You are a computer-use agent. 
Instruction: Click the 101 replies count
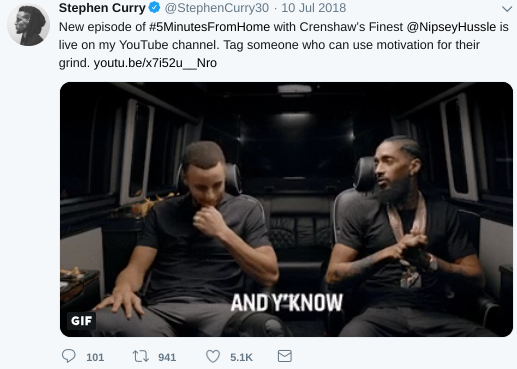pos(95,357)
